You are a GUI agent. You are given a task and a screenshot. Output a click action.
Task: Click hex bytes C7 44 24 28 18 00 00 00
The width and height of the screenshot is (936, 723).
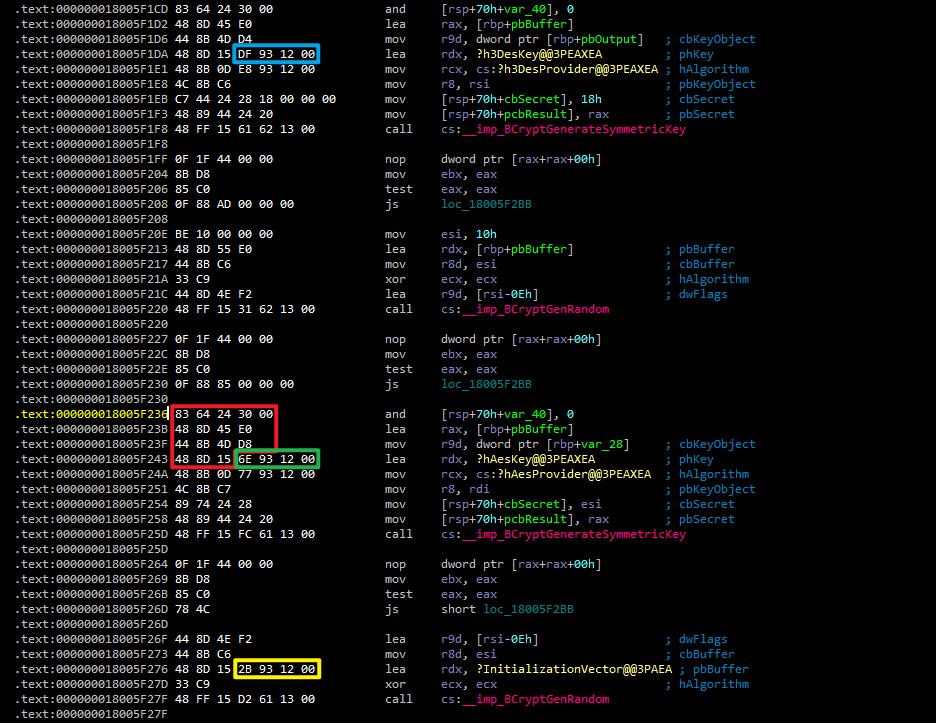point(255,99)
